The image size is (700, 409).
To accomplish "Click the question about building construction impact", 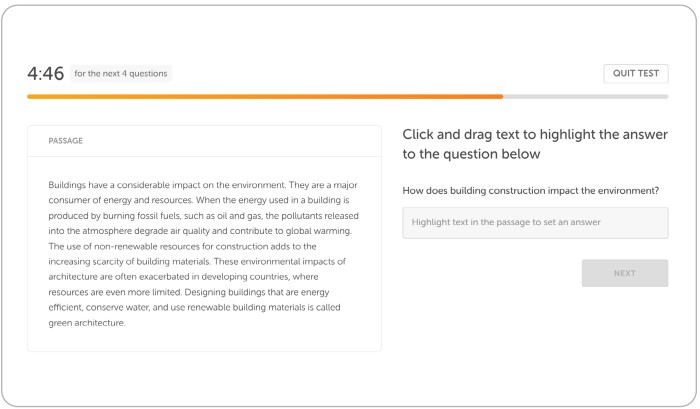I will click(x=530, y=191).
